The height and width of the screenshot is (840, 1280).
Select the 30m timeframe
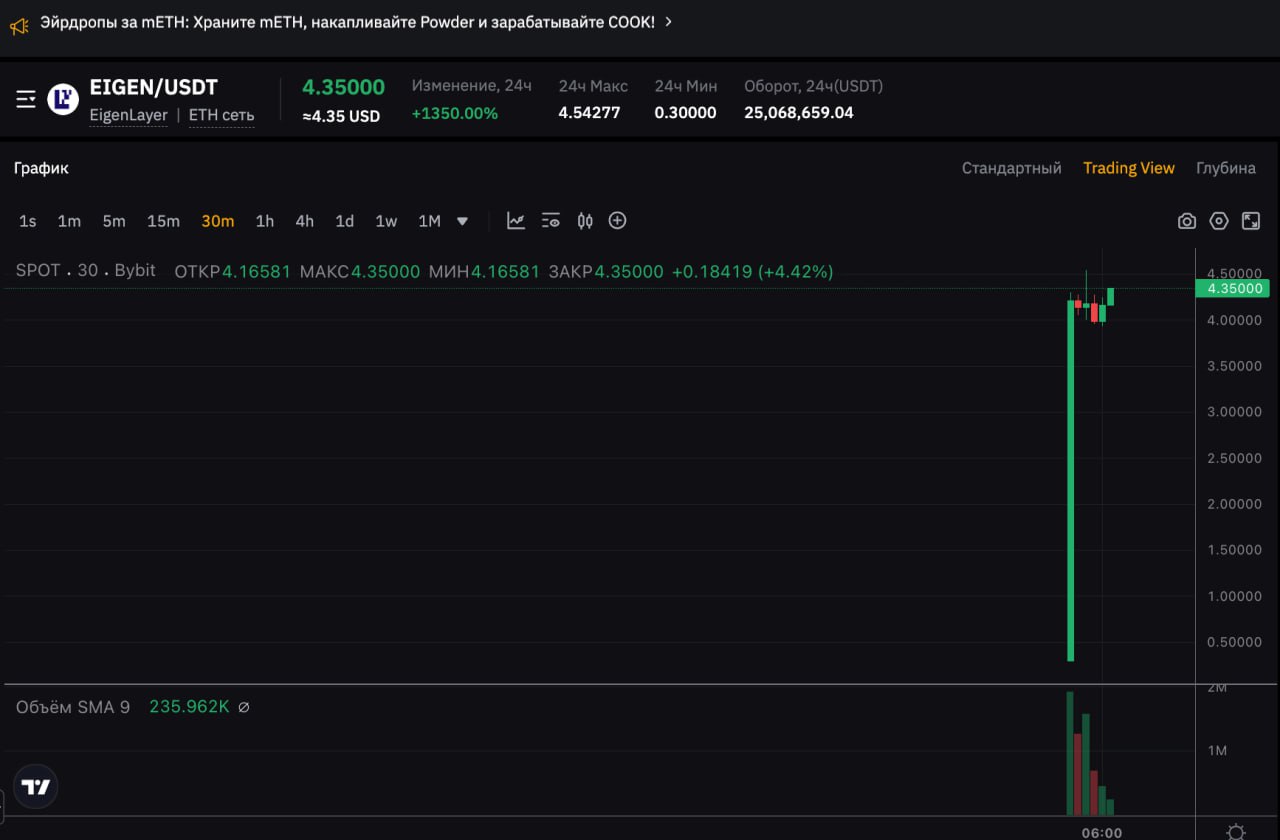coord(218,221)
